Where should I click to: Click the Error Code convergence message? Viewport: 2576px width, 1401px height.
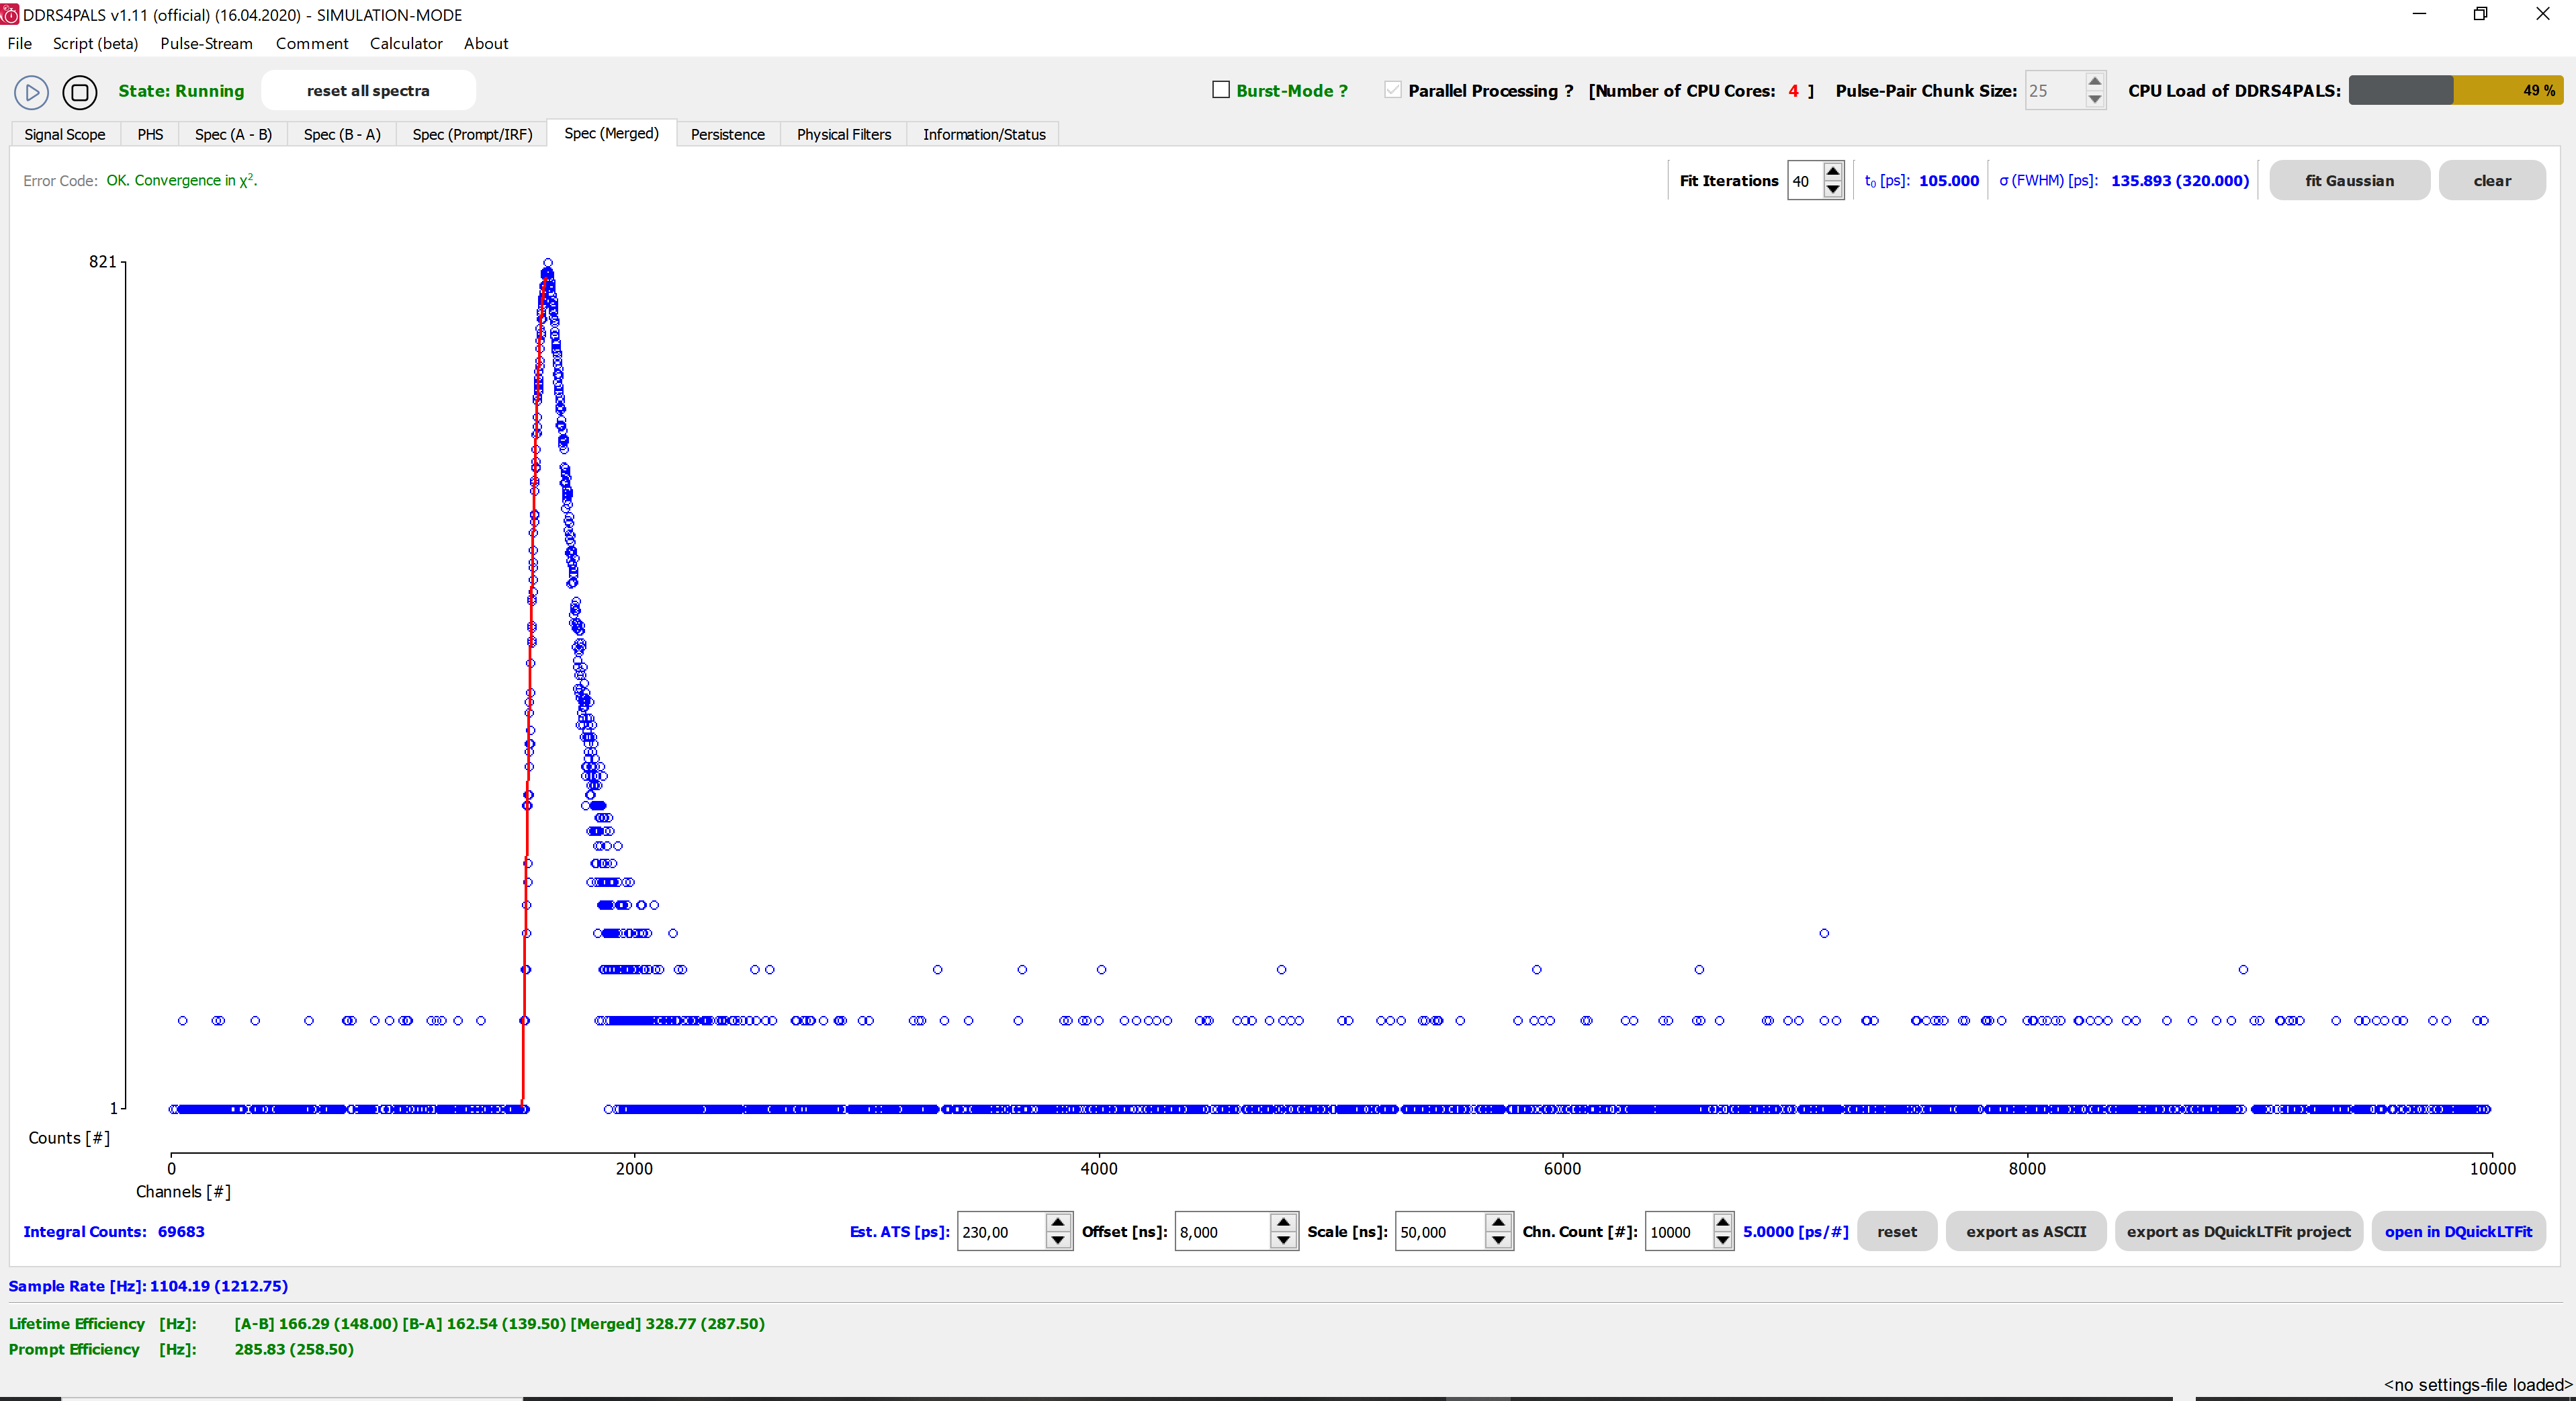click(182, 180)
